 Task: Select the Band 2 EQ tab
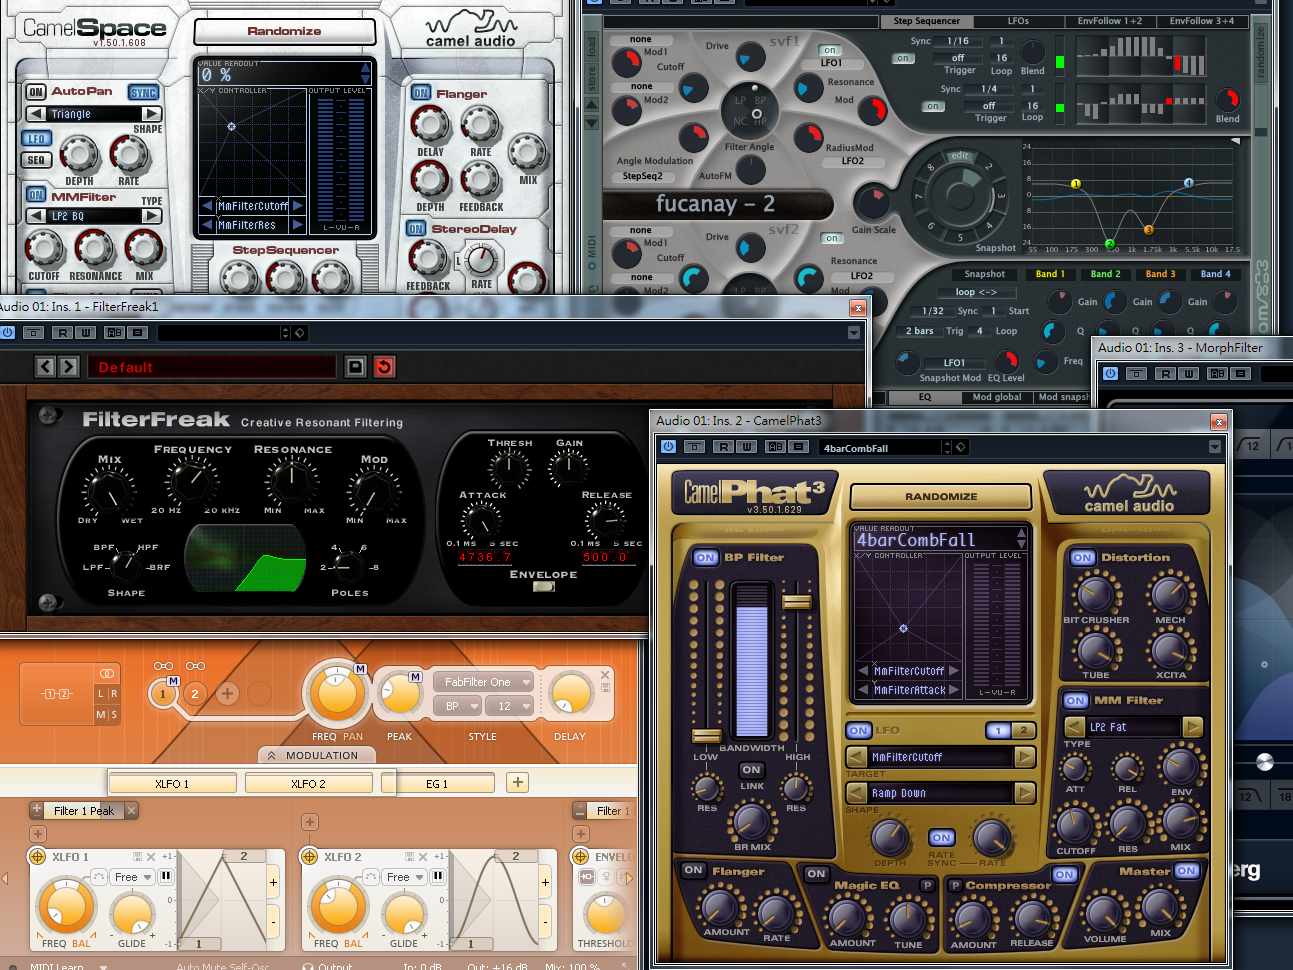coord(1105,274)
